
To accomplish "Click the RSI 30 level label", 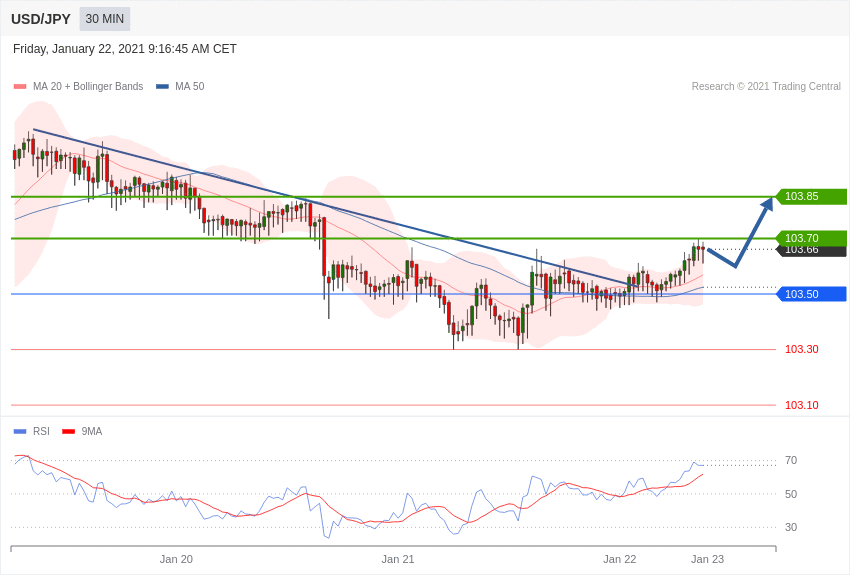I will pos(791,527).
